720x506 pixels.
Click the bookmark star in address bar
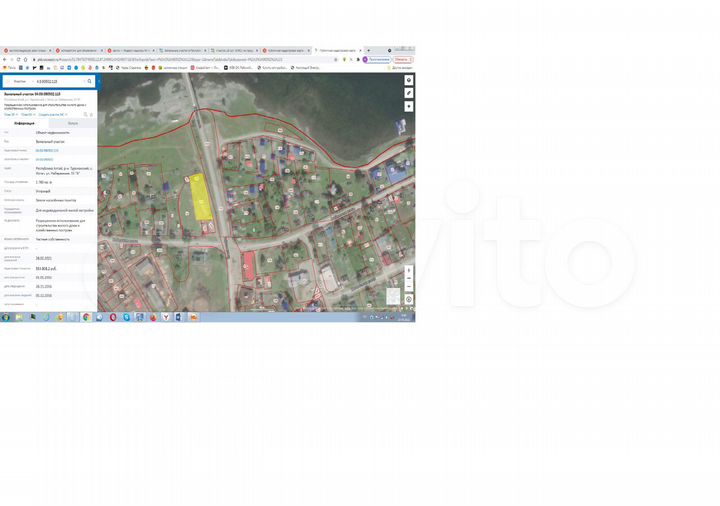click(x=336, y=60)
